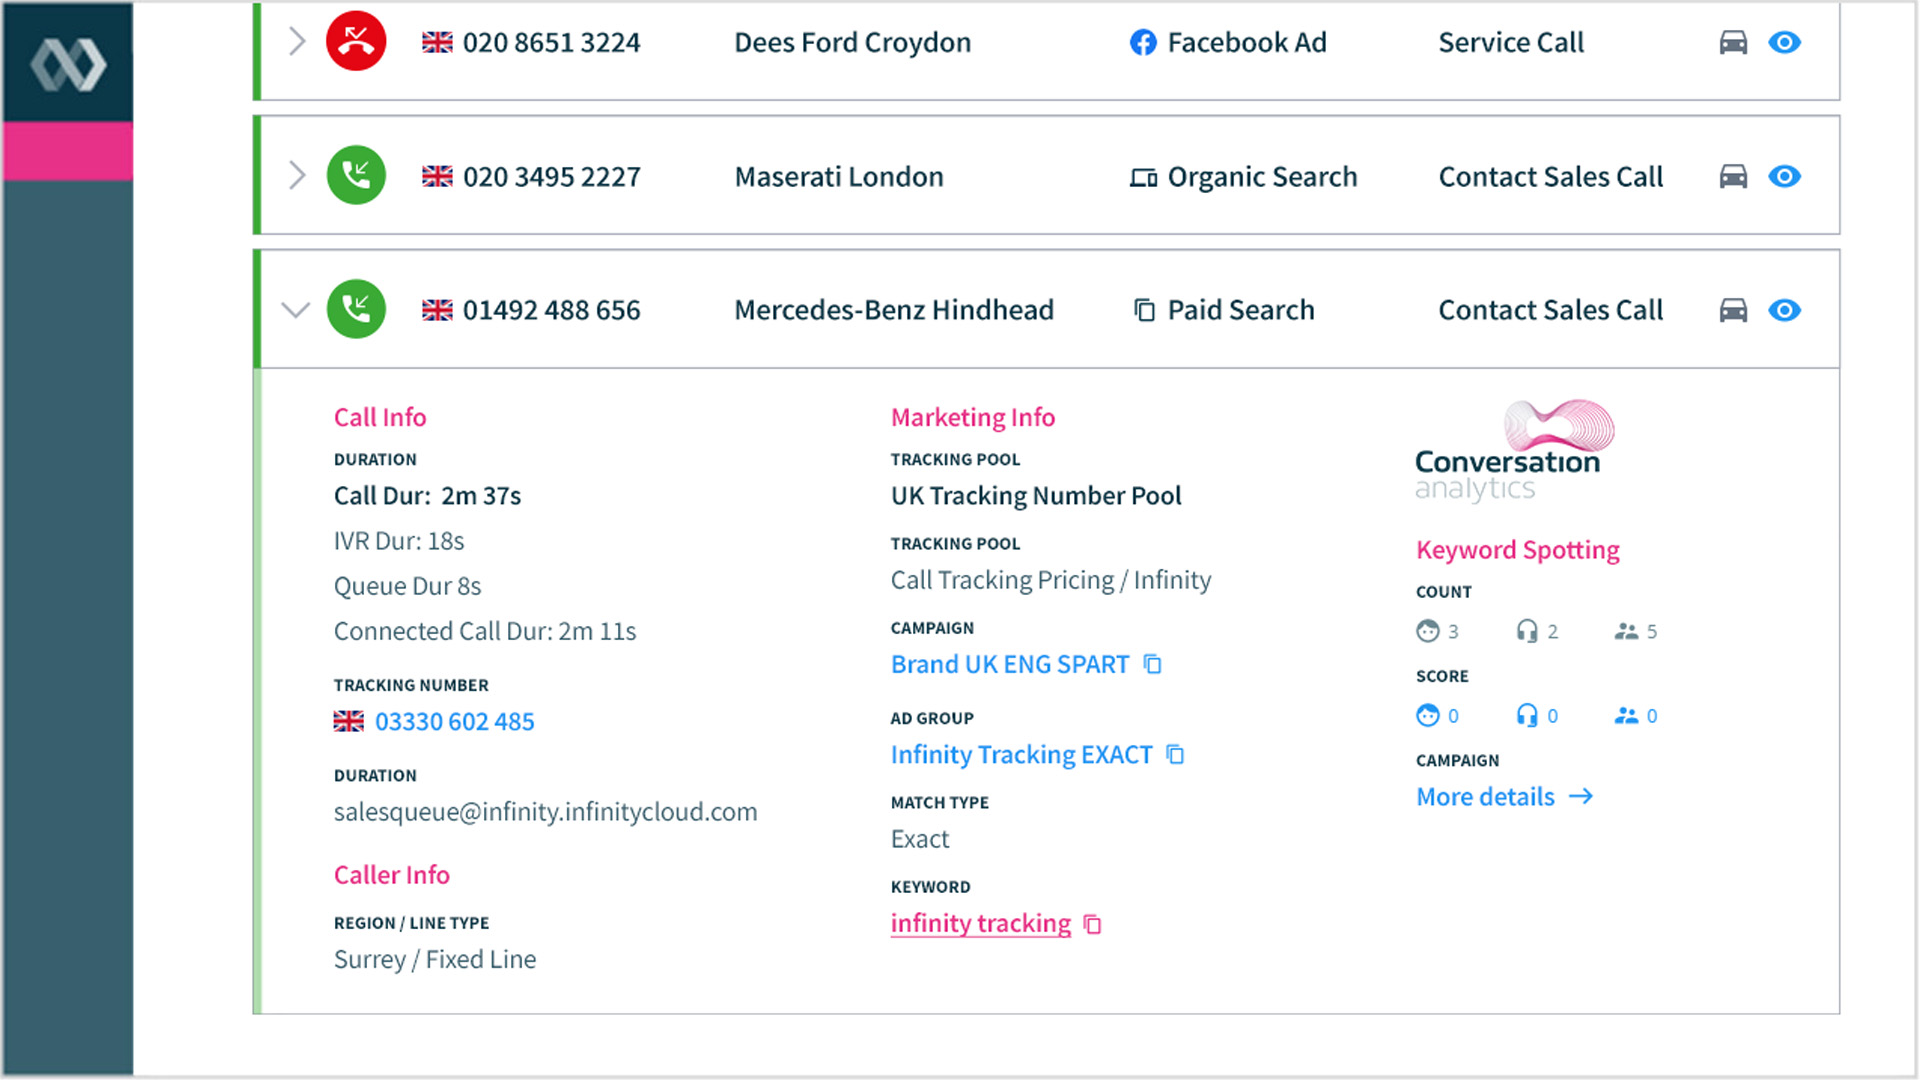Click the Paid Search icon
The height and width of the screenshot is (1080, 1920).
coord(1144,311)
